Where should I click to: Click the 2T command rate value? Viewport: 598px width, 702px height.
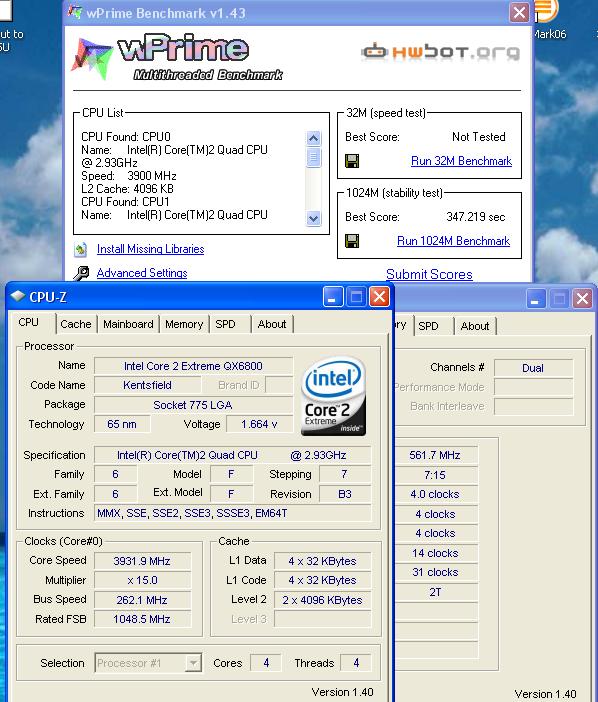point(435,592)
